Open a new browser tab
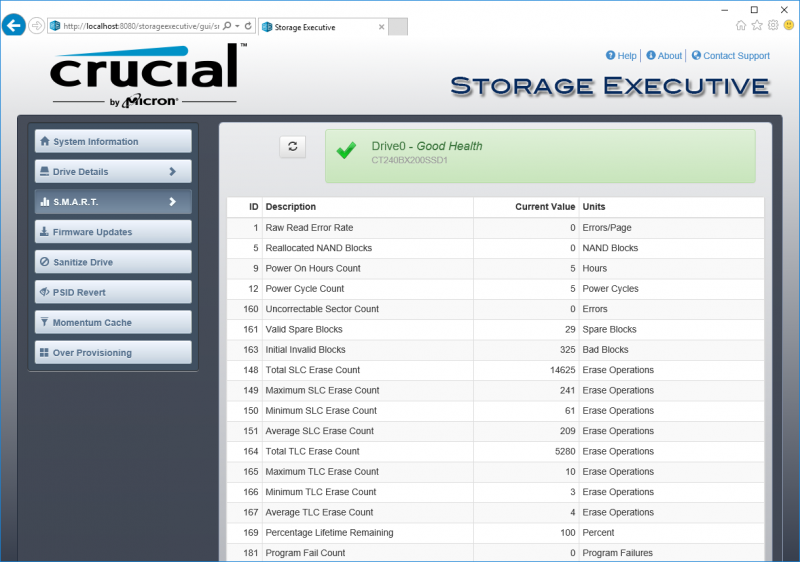The width and height of the screenshot is (800, 562). tap(398, 27)
